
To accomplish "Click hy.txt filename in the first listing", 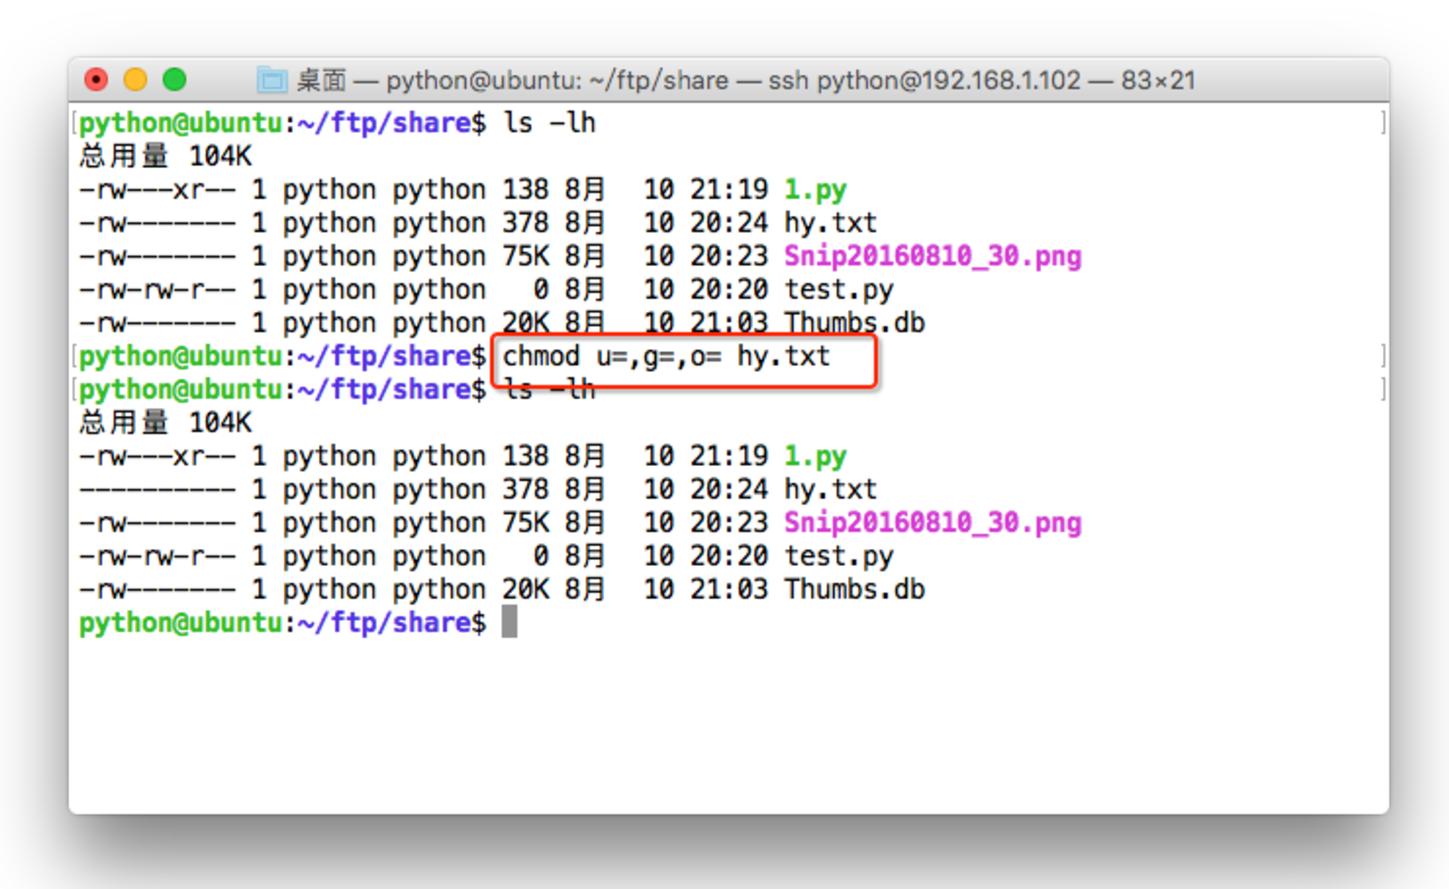I will coord(830,223).
